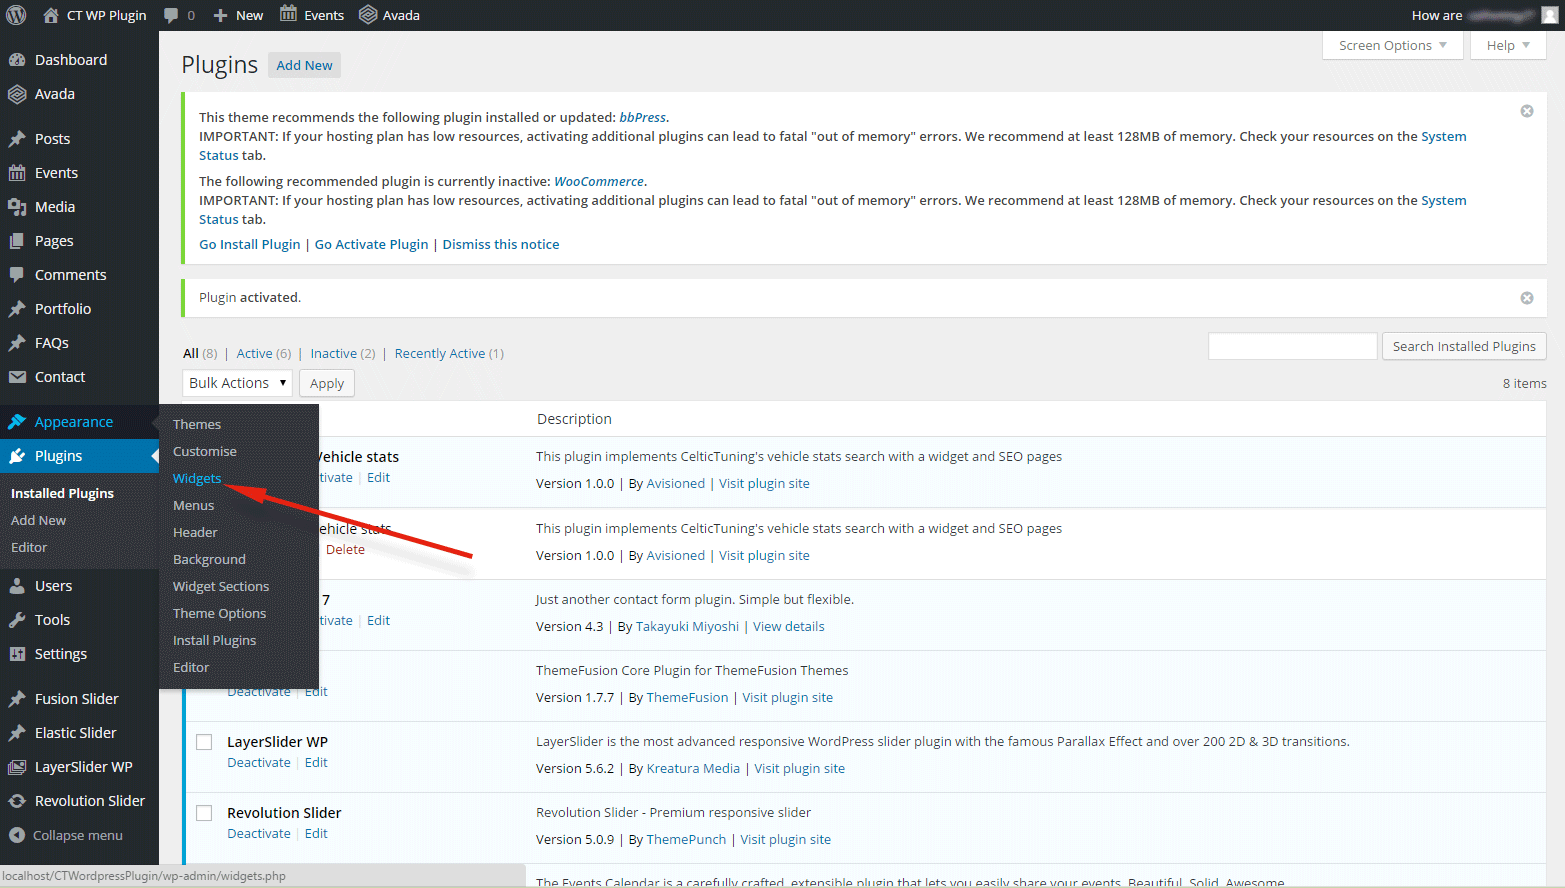The width and height of the screenshot is (1565, 888).
Task: Expand the Help tab
Action: coord(1507,46)
